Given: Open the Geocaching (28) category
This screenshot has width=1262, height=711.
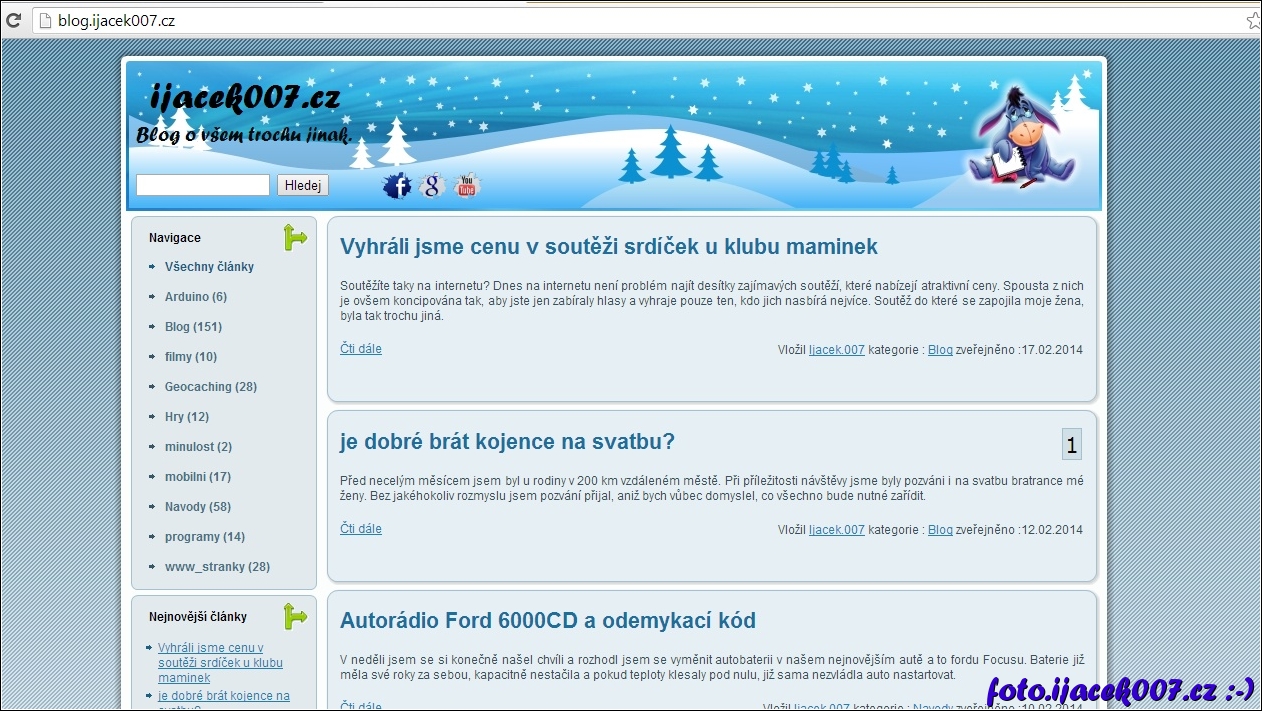Looking at the screenshot, I should (210, 387).
